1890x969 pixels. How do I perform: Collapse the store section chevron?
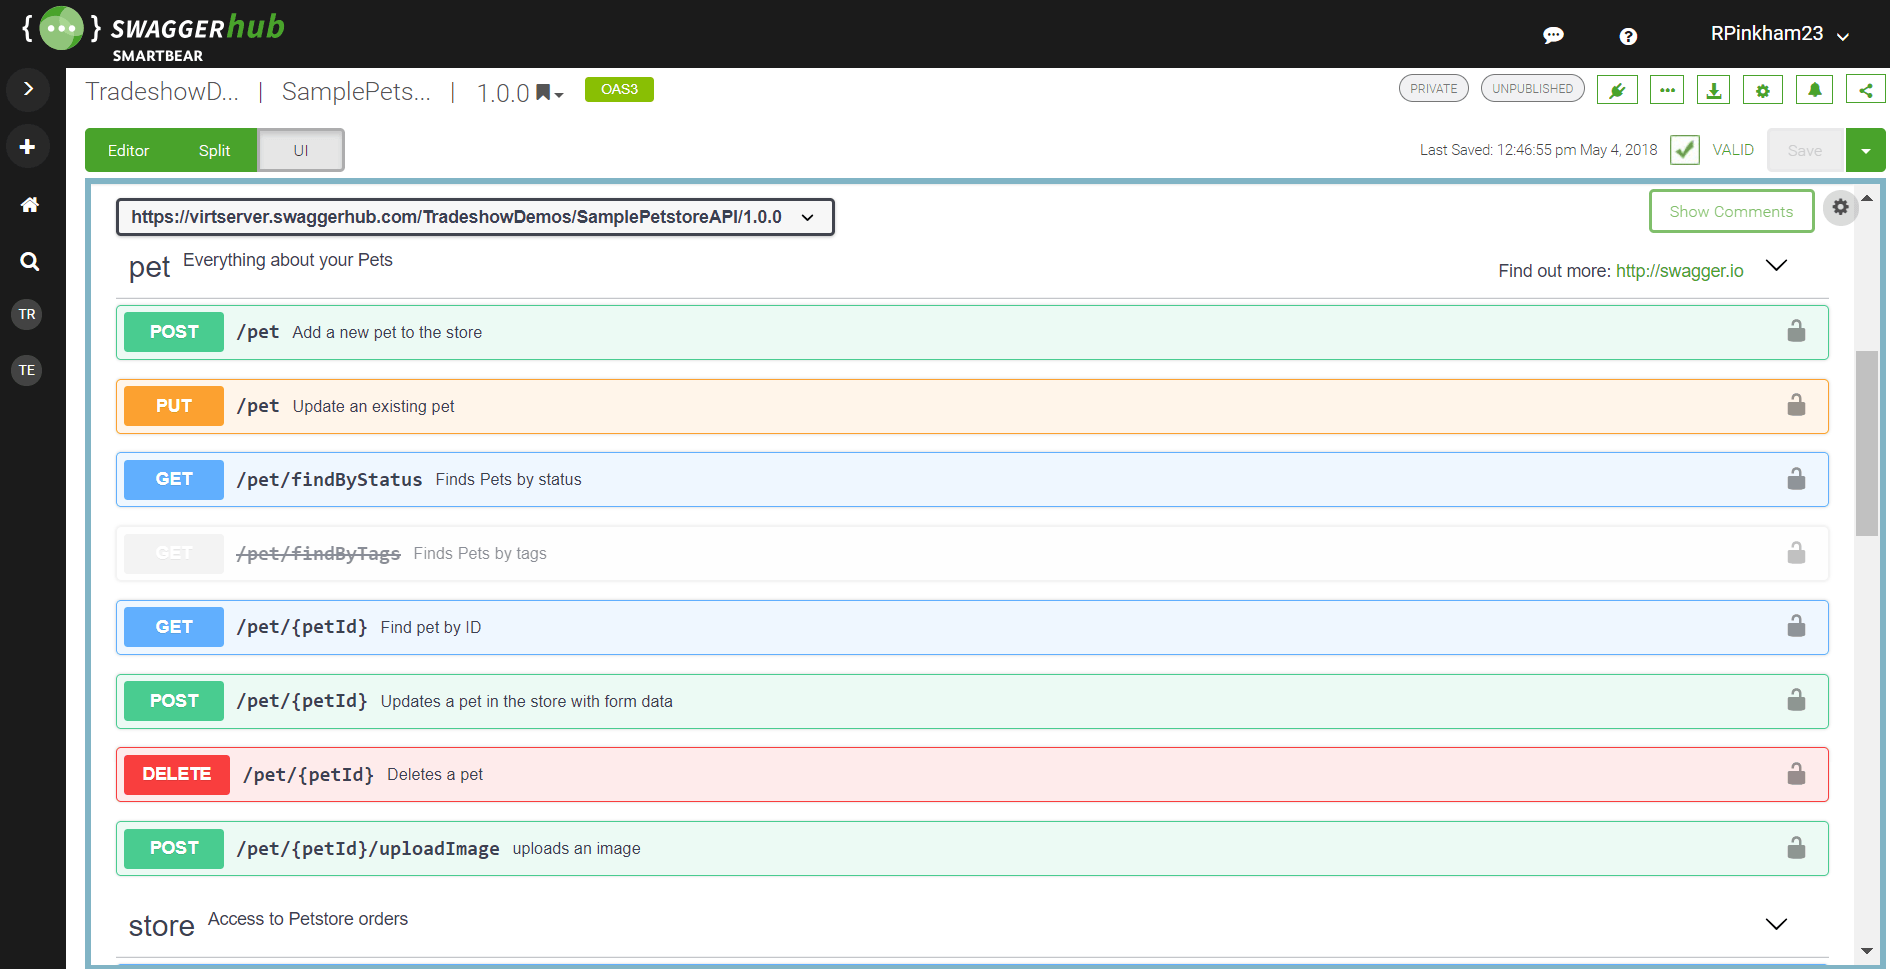click(1776, 923)
